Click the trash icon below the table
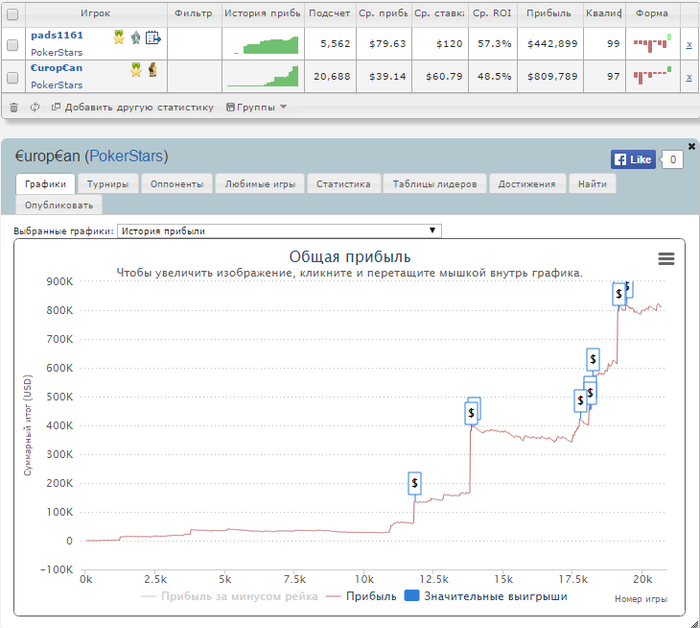The width and height of the screenshot is (700, 628). [13, 107]
